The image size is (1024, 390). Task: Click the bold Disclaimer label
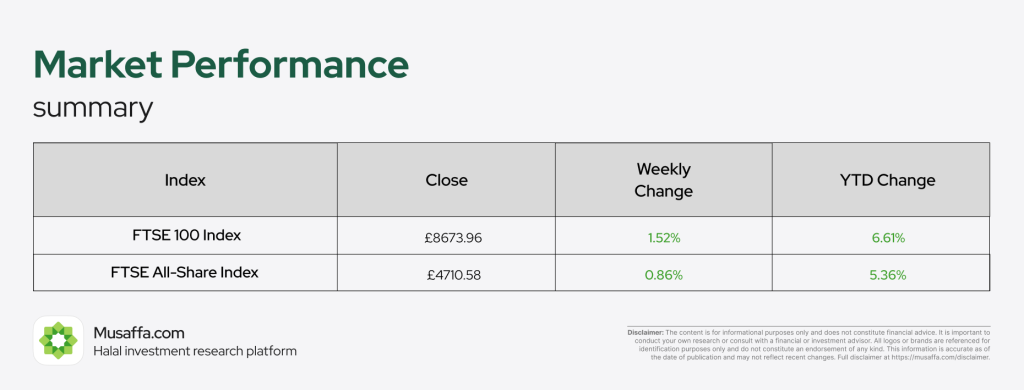point(645,333)
